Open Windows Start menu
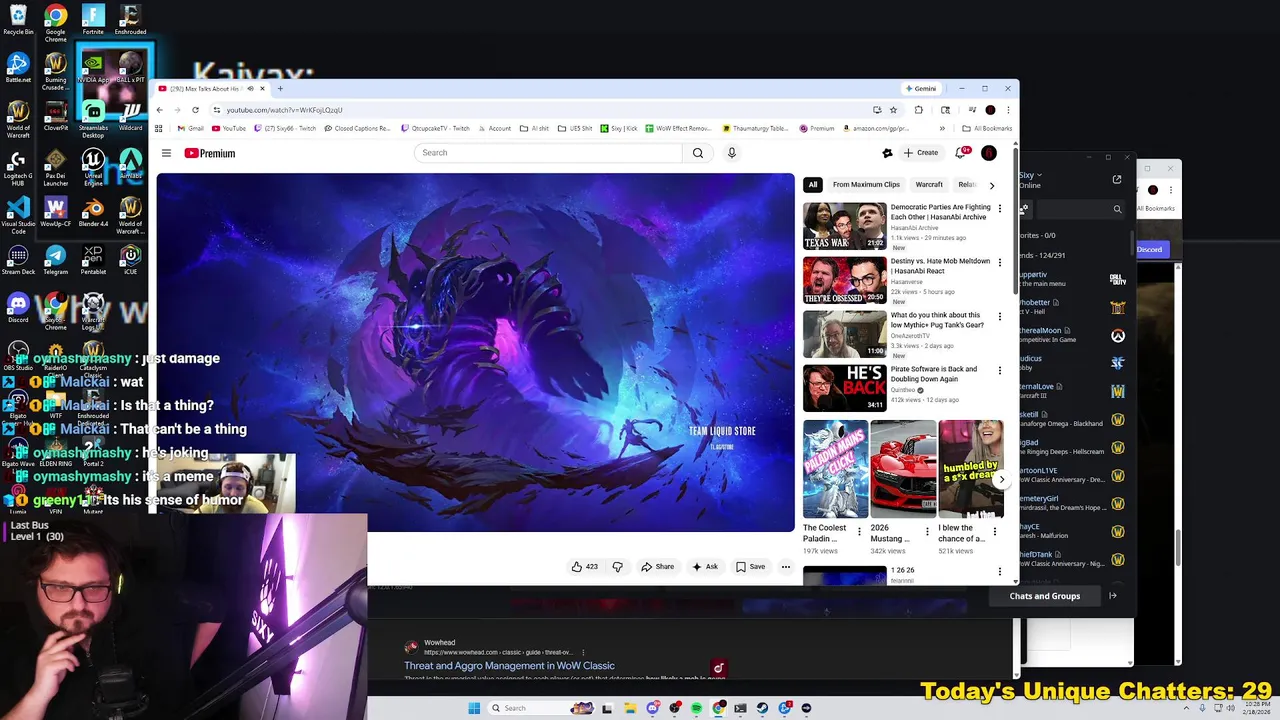The image size is (1280, 720). pyautogui.click(x=474, y=708)
